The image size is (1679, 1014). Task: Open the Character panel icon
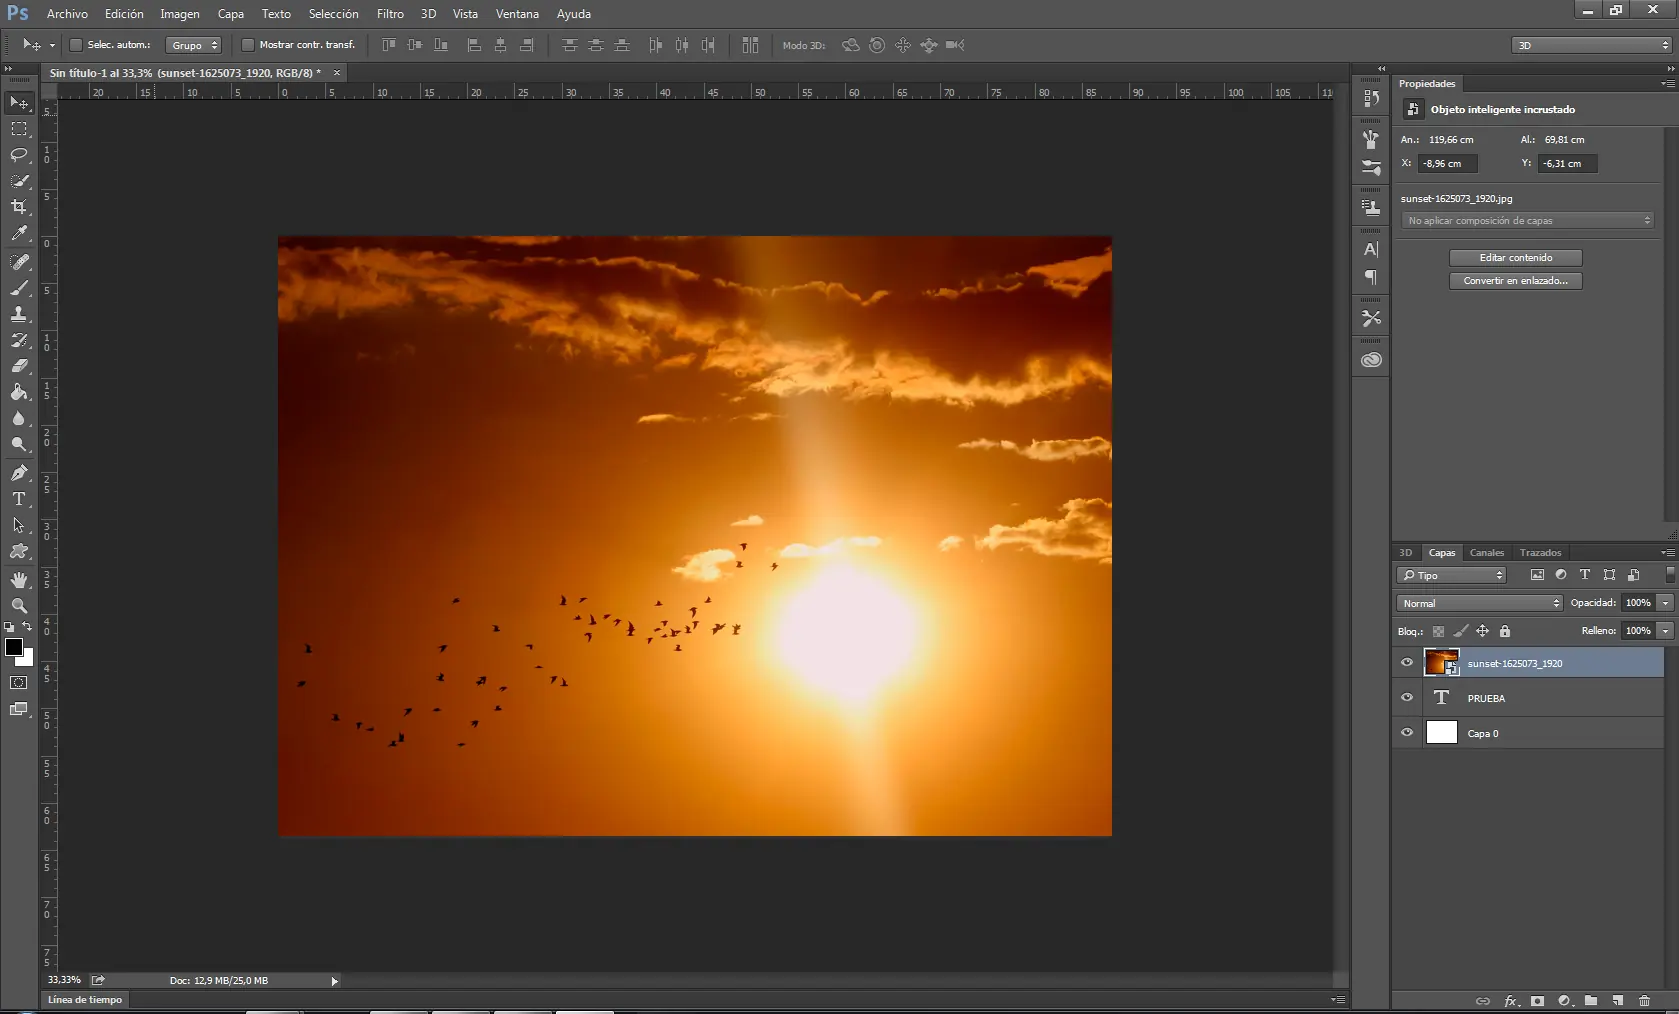[1371, 250]
